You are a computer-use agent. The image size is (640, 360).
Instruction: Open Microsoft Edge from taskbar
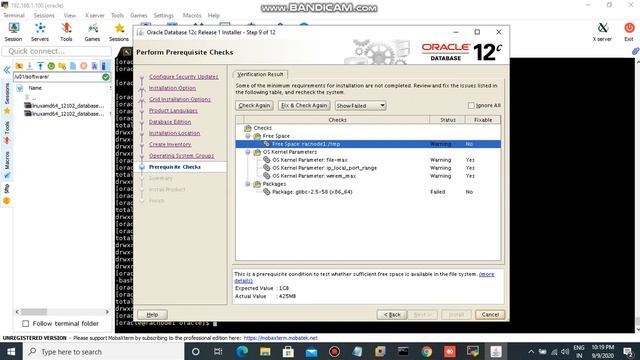[242, 351]
